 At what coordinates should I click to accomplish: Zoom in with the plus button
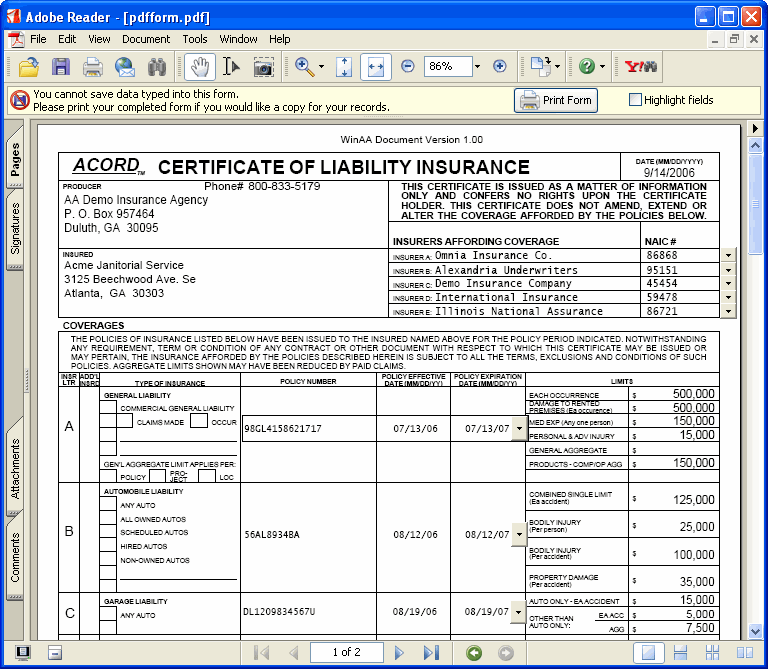[x=500, y=66]
